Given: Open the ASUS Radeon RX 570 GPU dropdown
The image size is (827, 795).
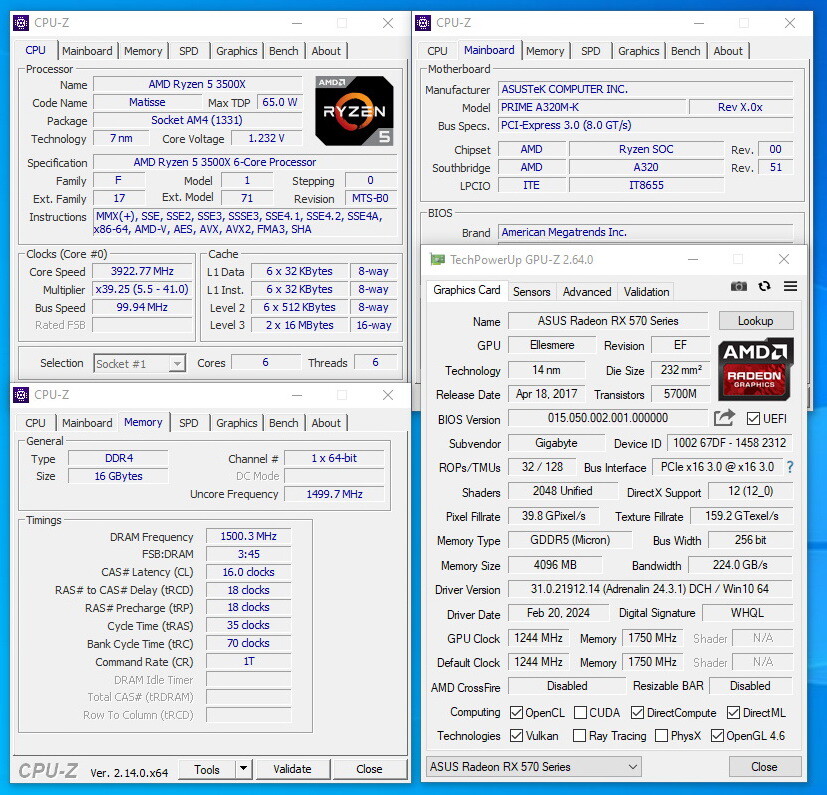Looking at the screenshot, I should [534, 767].
